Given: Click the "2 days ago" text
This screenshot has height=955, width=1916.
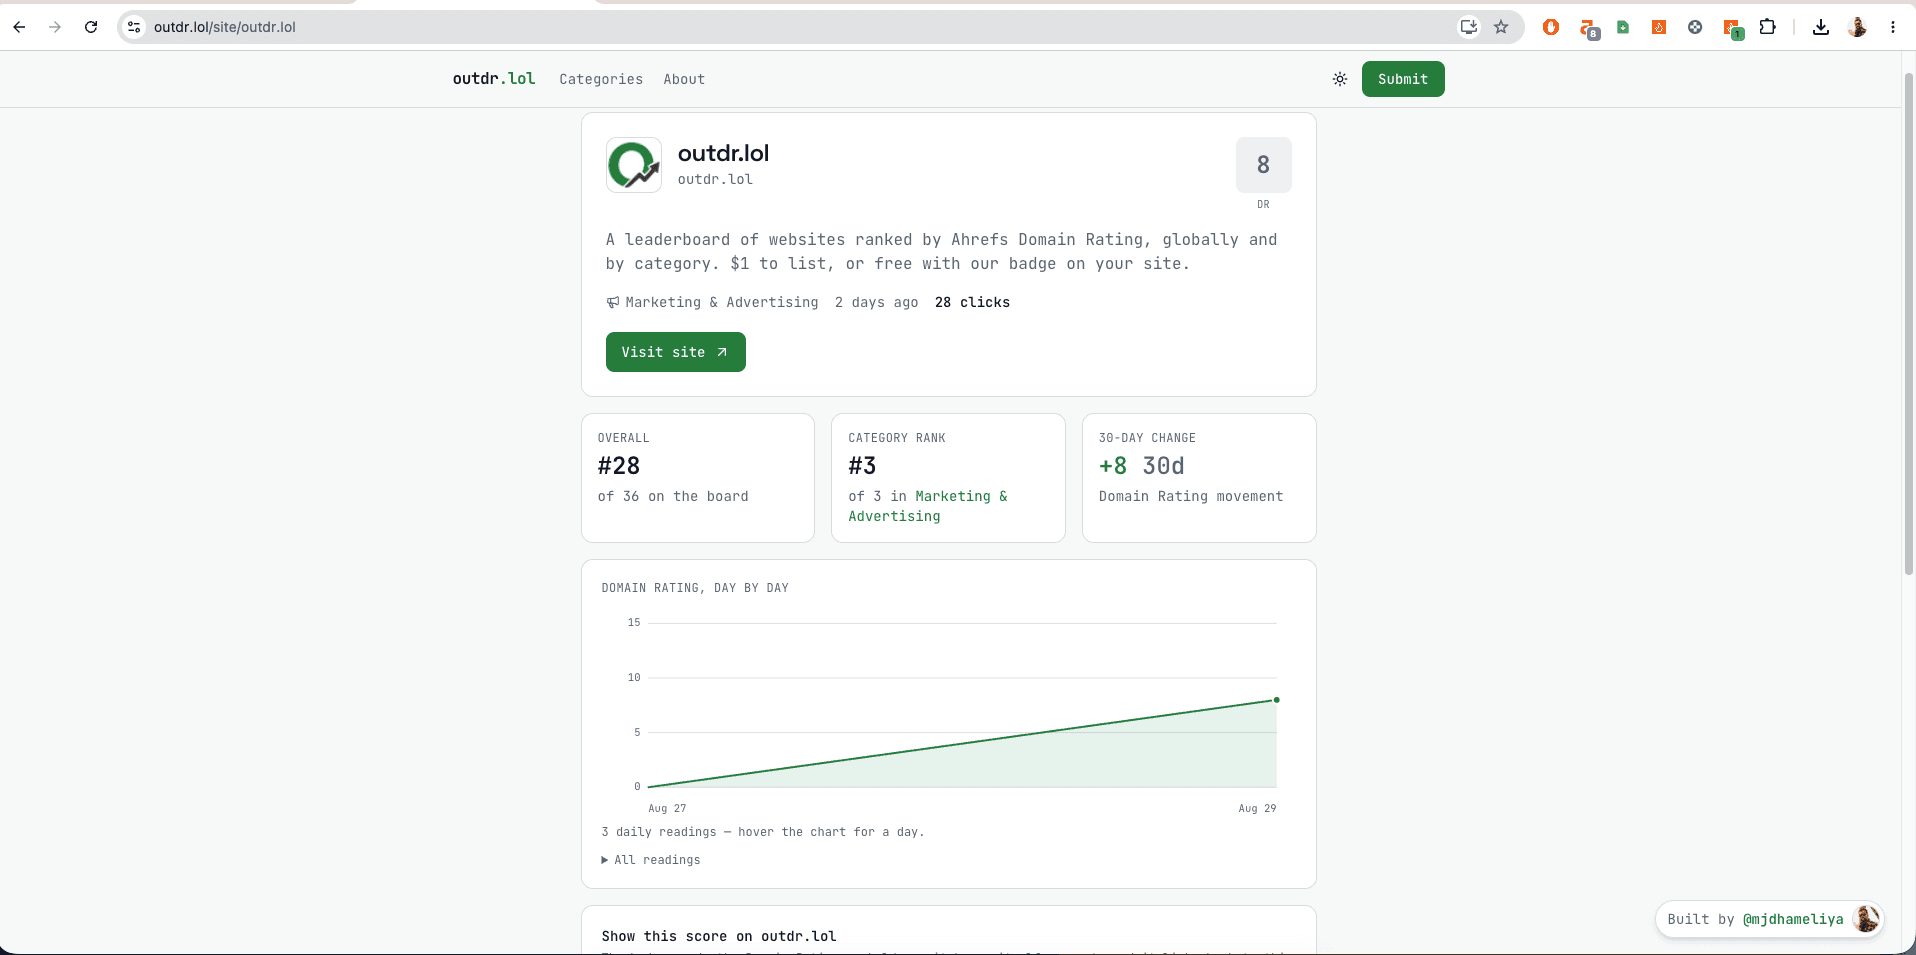Looking at the screenshot, I should (x=877, y=302).
